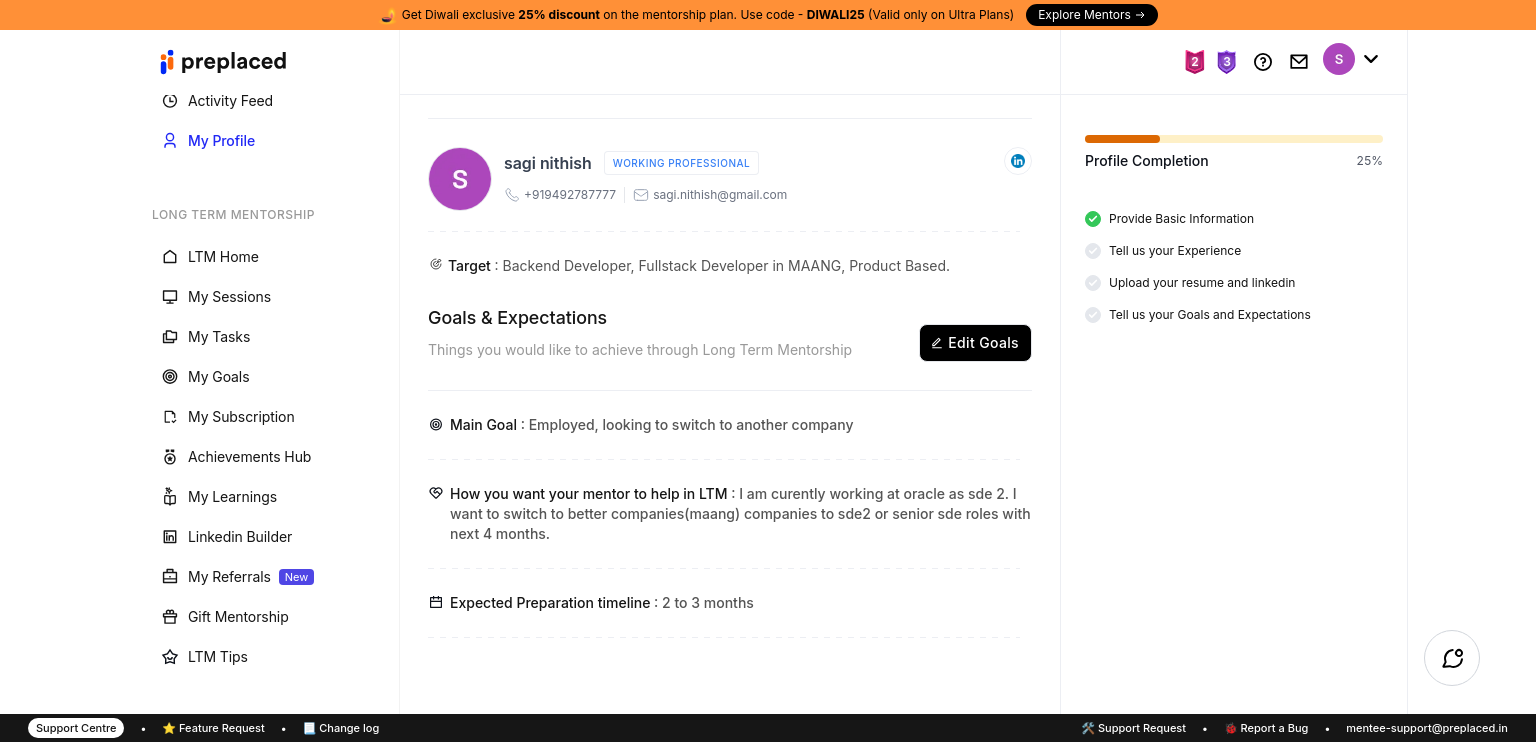Go to My Profile page
Screen dimensions: 1536x742
[221, 141]
